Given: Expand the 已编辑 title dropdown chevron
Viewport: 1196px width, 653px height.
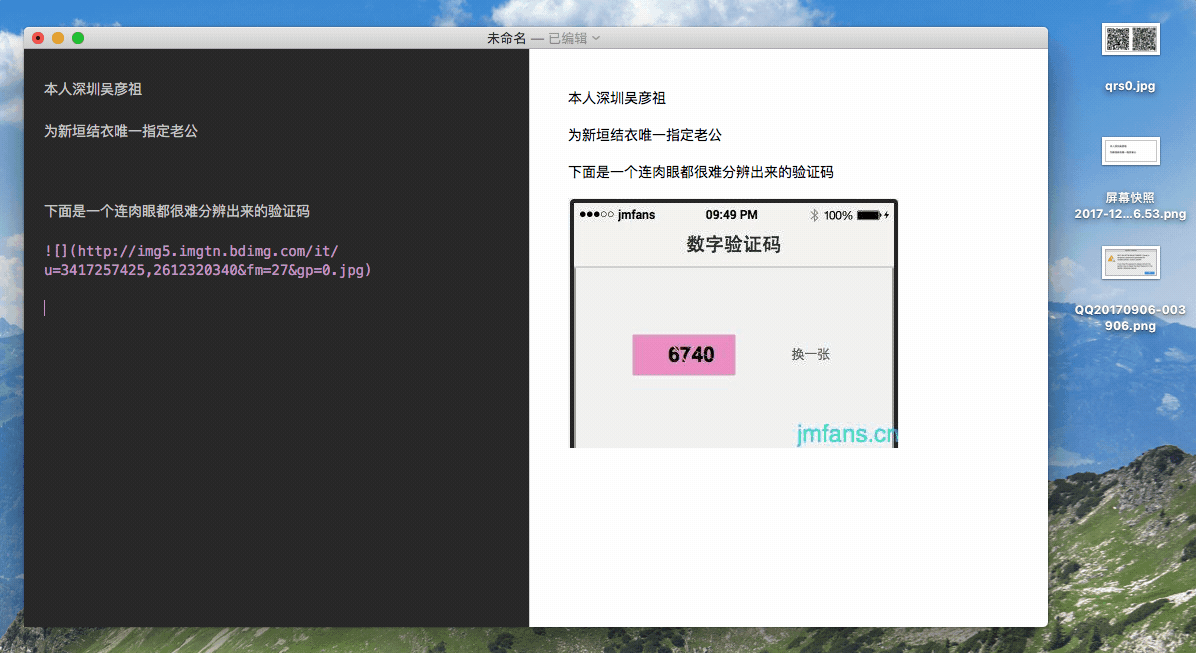Looking at the screenshot, I should pyautogui.click(x=596, y=38).
